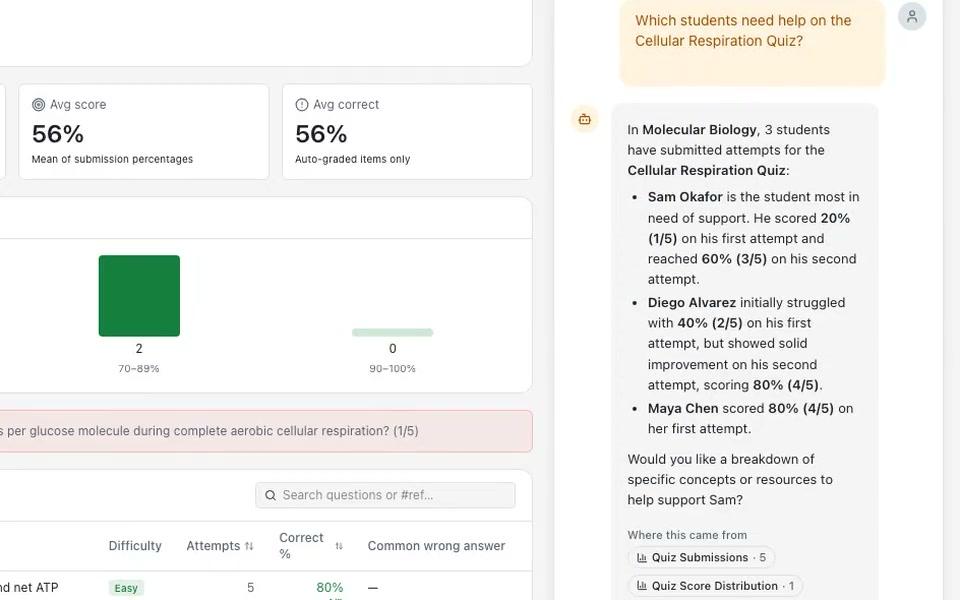Image resolution: width=960 pixels, height=600 pixels.
Task: Click the Common wrong answer column header
Action: 437,546
